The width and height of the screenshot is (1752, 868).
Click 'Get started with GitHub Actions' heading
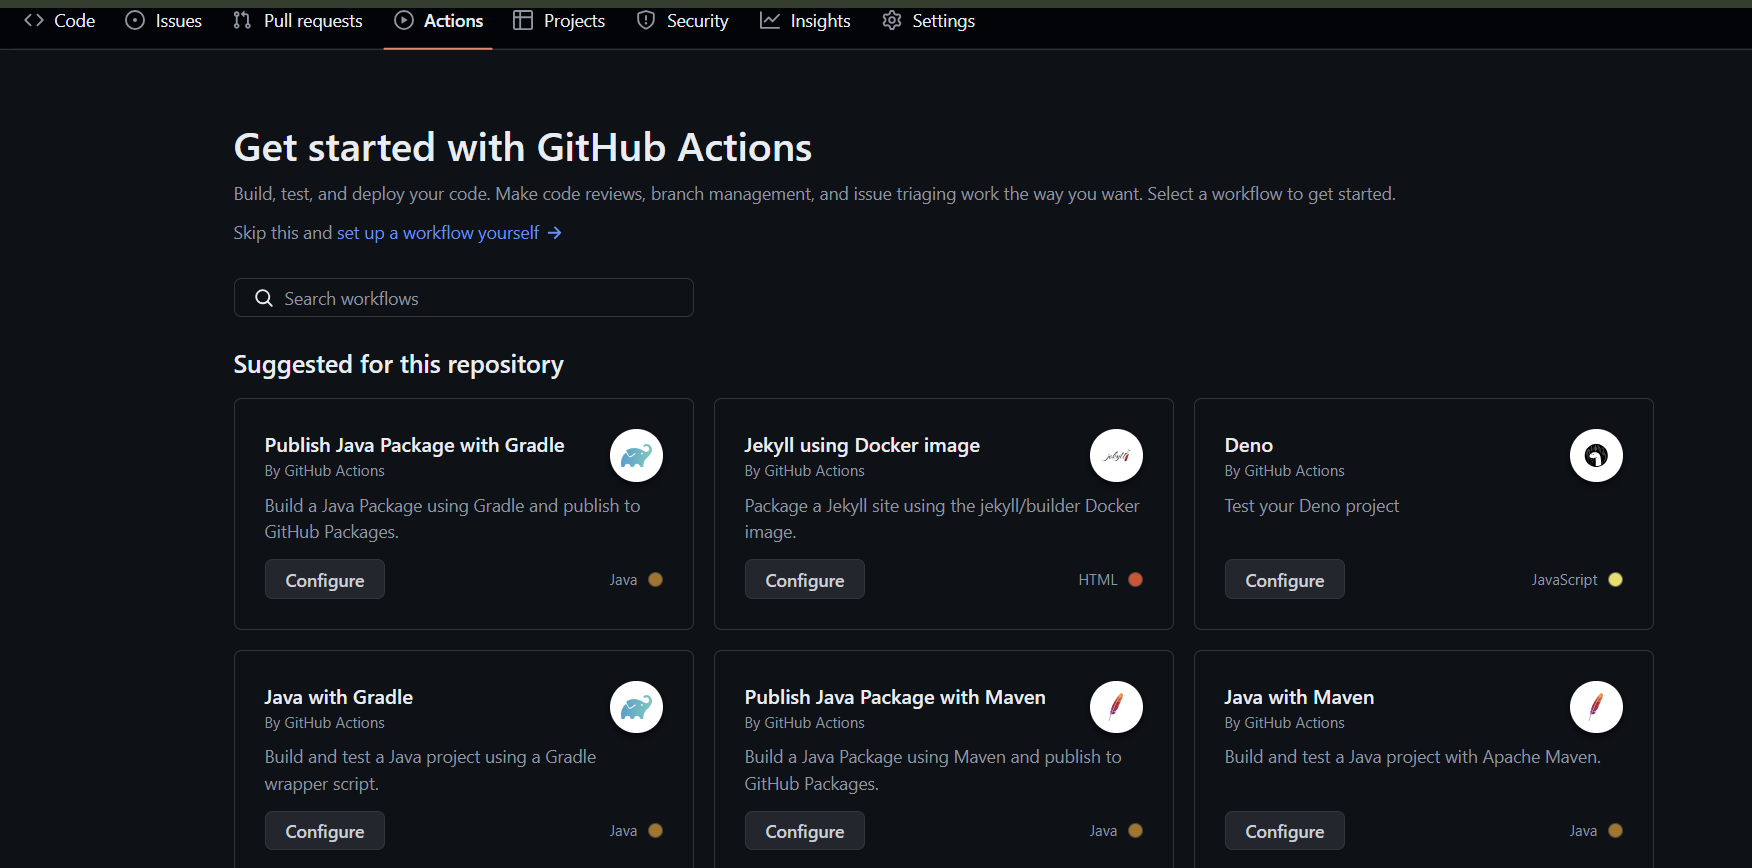click(523, 148)
